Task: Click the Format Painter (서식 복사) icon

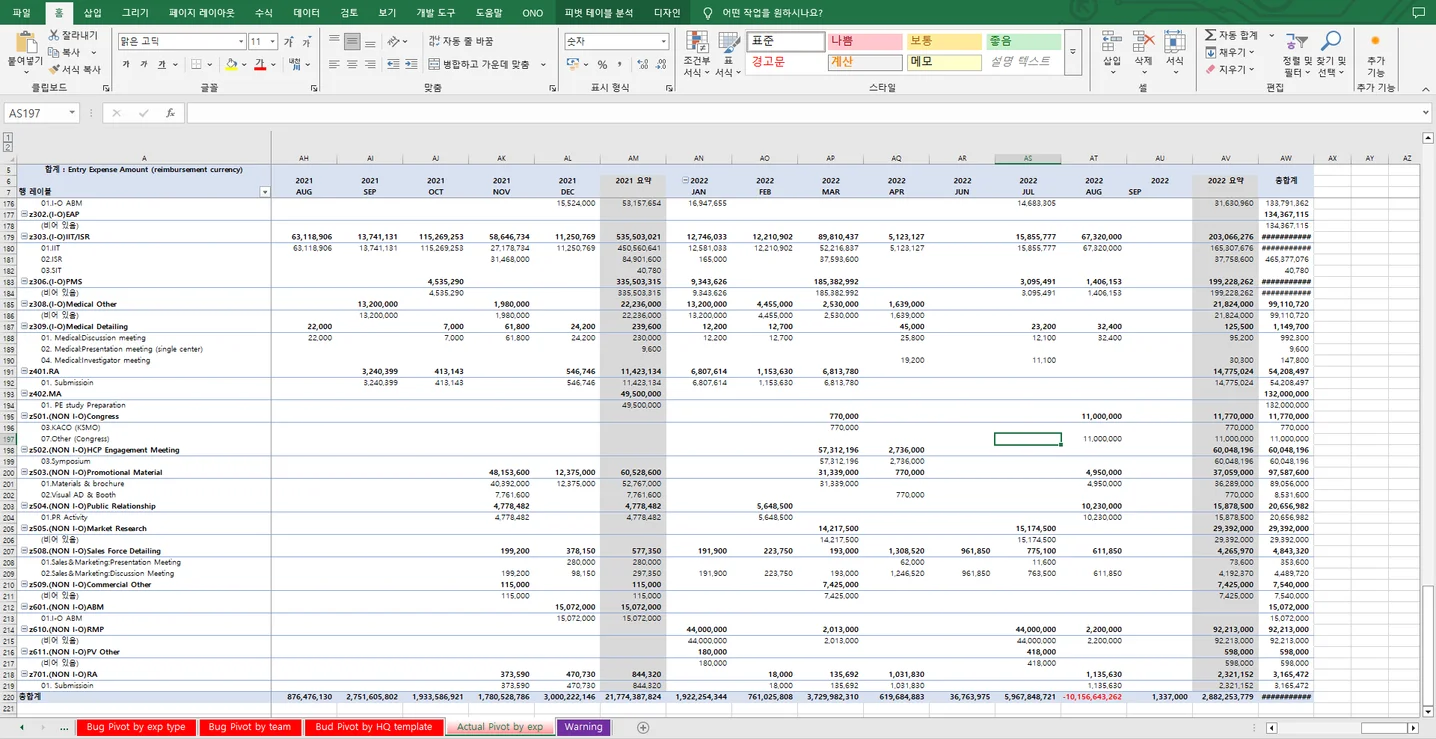Action: click(x=54, y=70)
